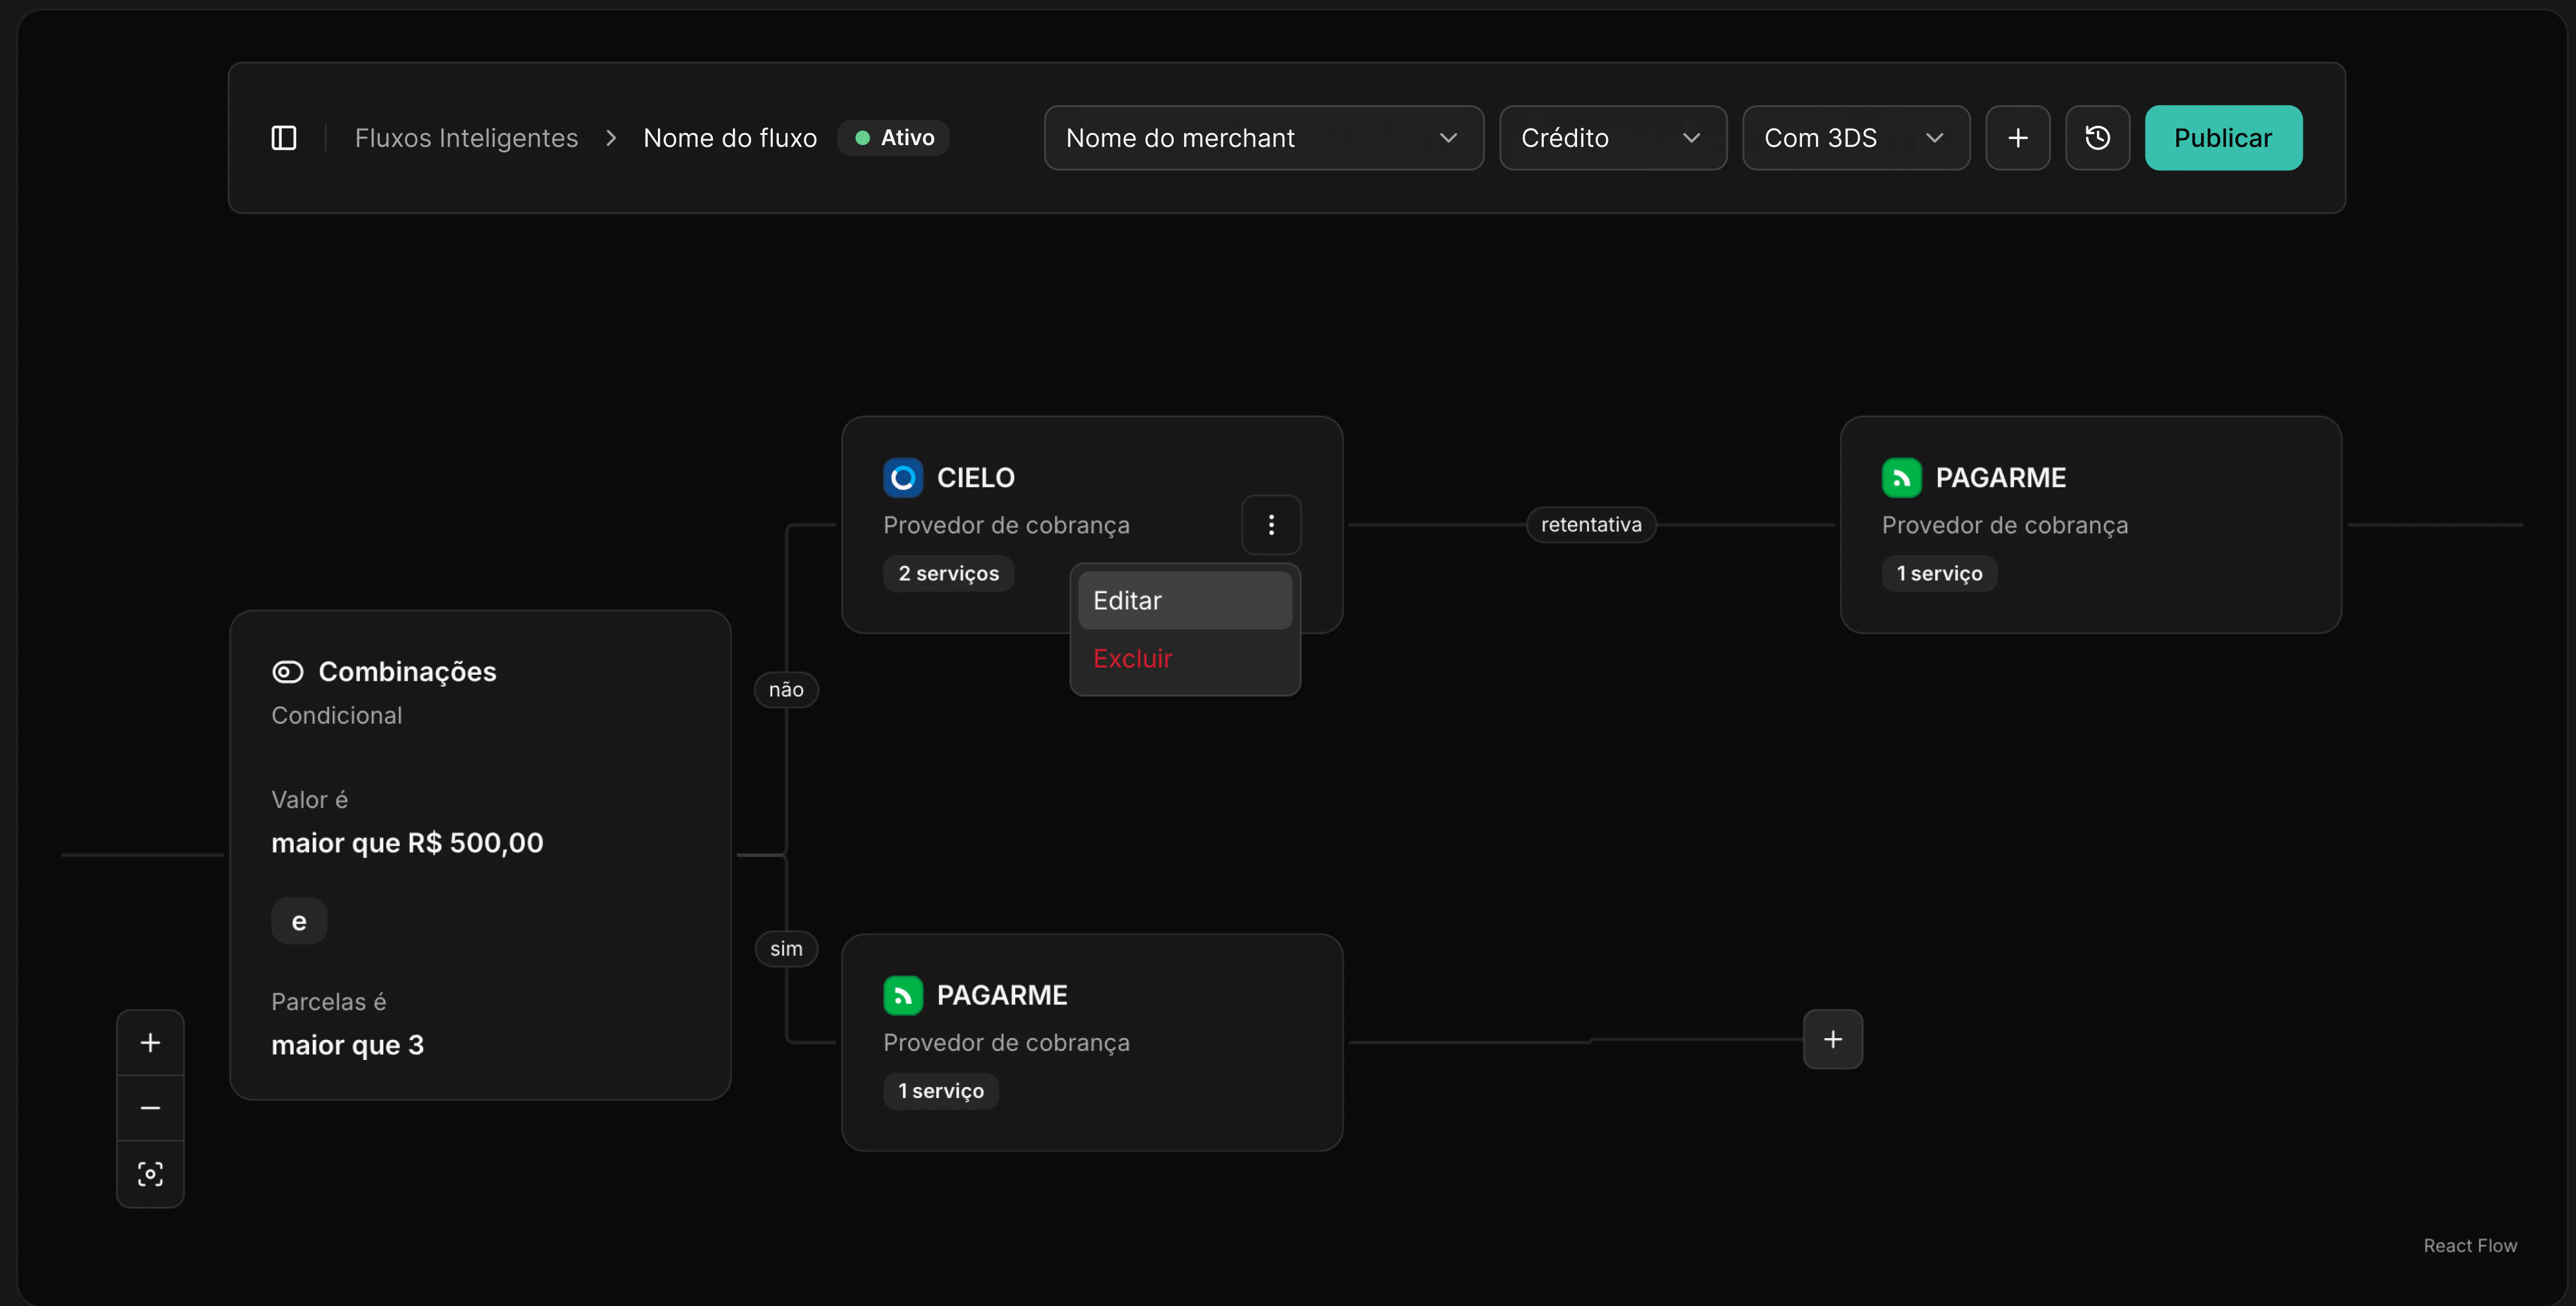The height and width of the screenshot is (1306, 2576).
Task: Click the 'maior que R$ 500,00' condition
Action: pos(407,843)
